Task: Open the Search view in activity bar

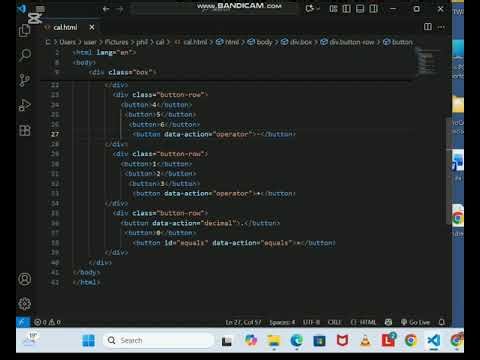Action: pos(25,55)
